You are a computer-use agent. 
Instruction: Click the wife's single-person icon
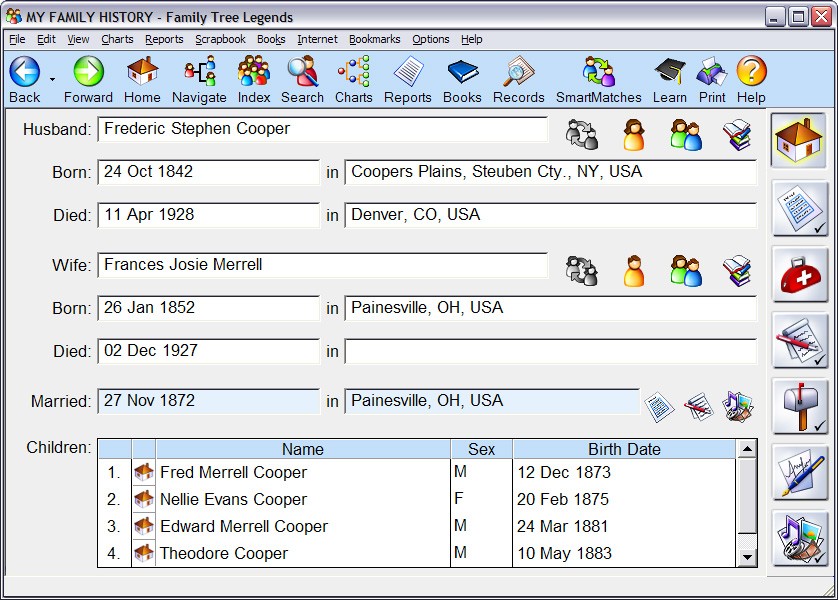point(634,270)
